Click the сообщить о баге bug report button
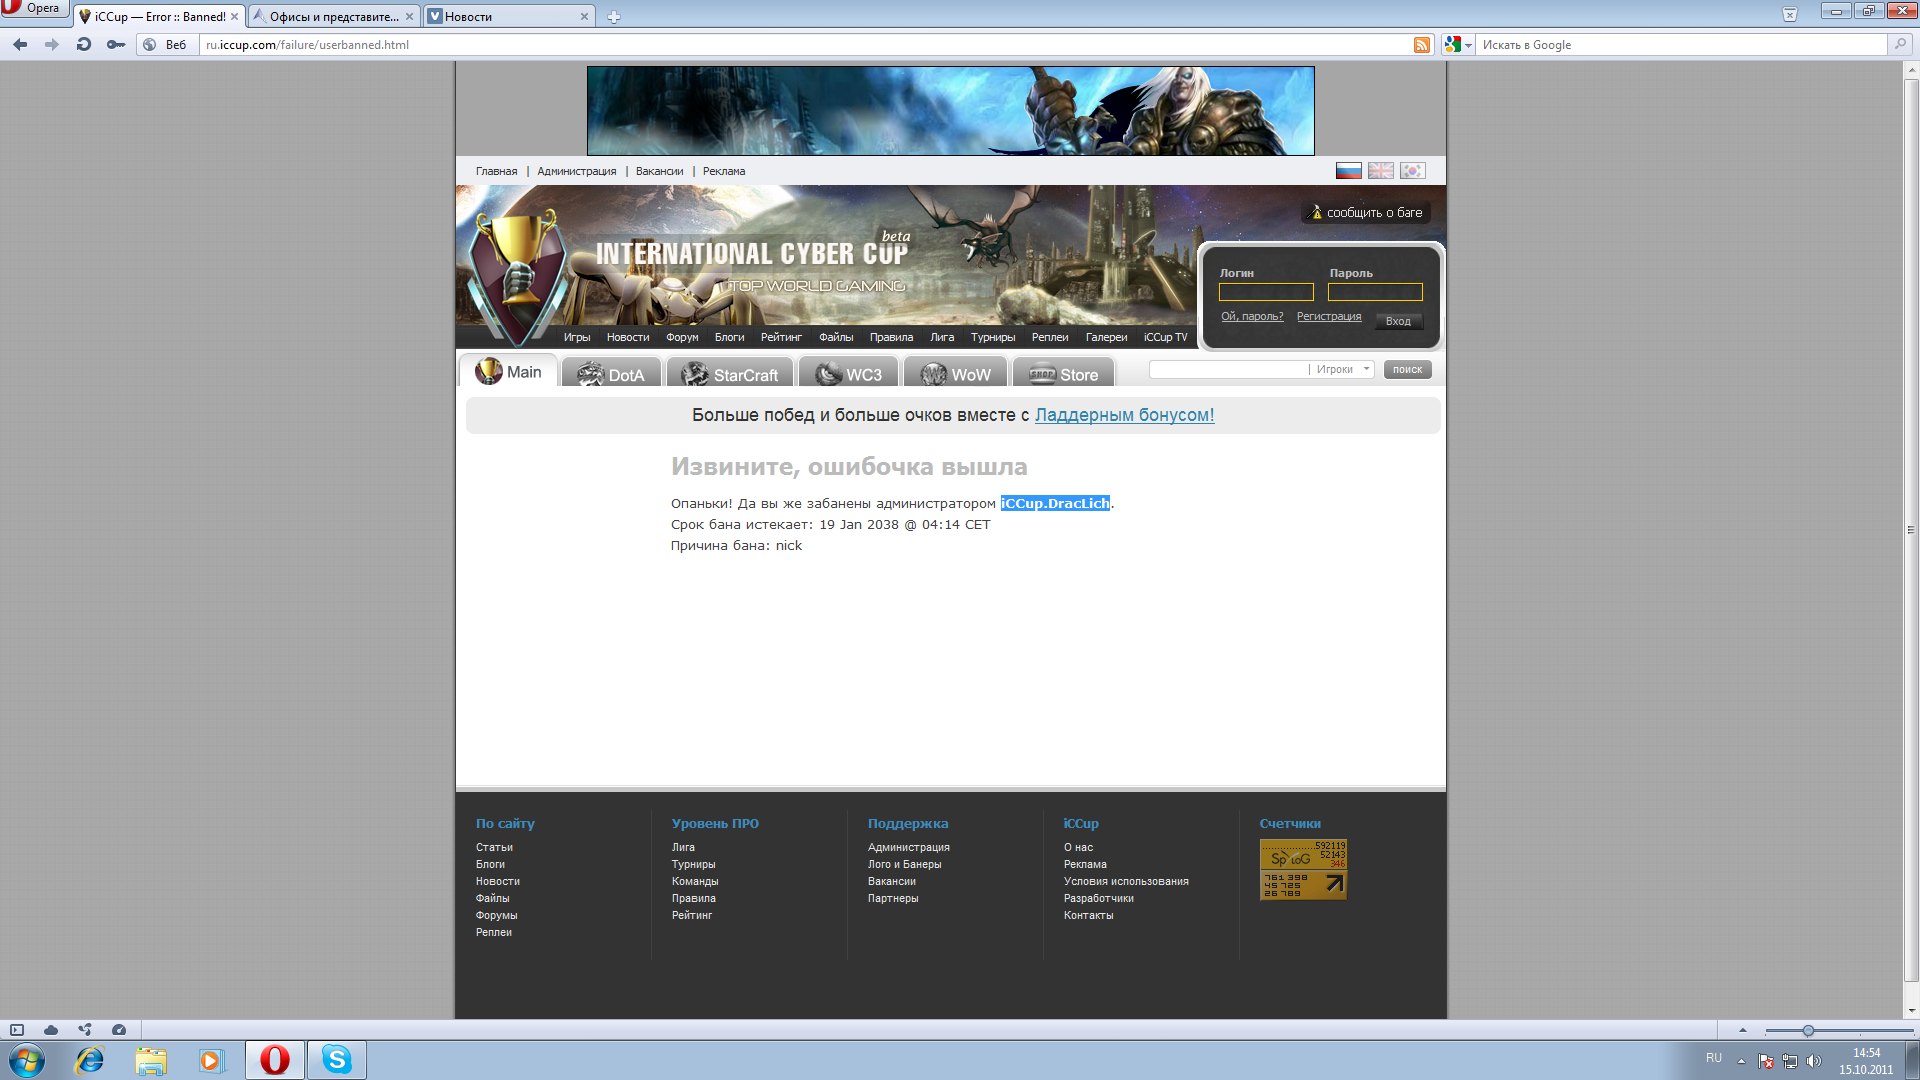The width and height of the screenshot is (1920, 1080). click(1366, 212)
